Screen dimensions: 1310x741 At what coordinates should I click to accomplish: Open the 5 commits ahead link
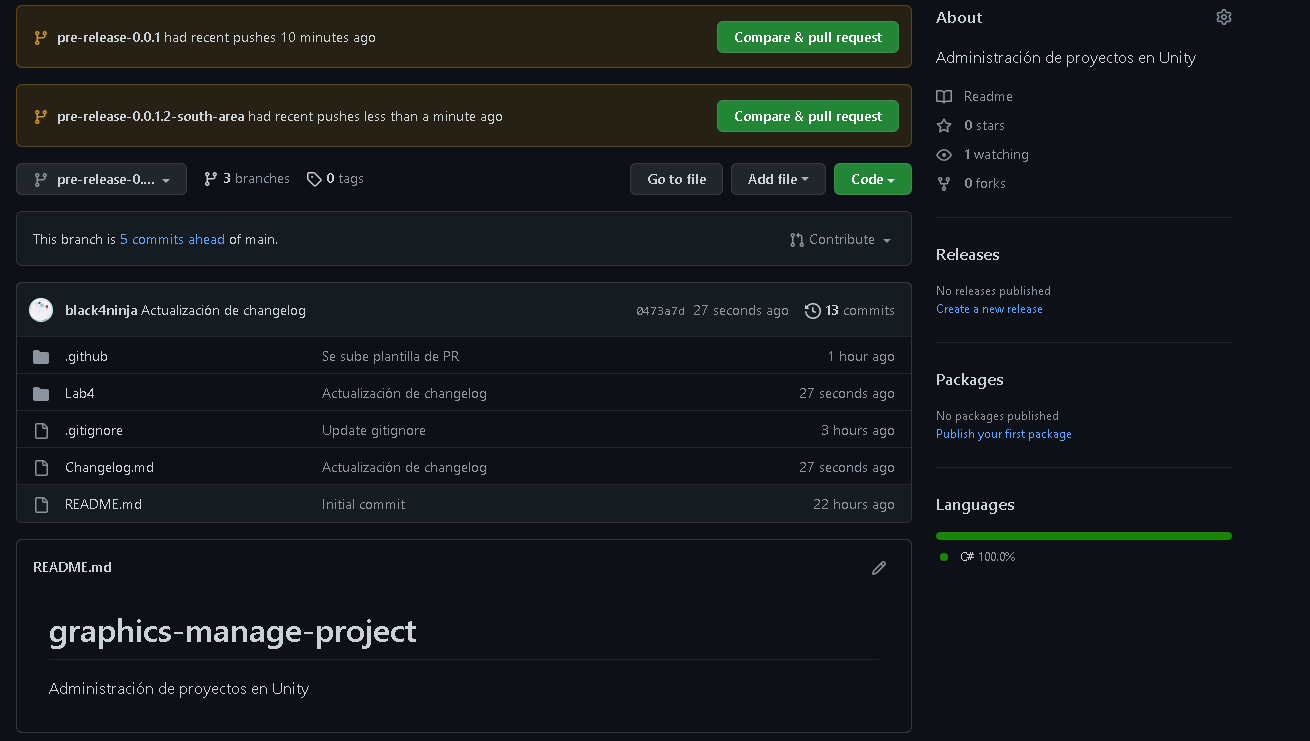tap(172, 240)
